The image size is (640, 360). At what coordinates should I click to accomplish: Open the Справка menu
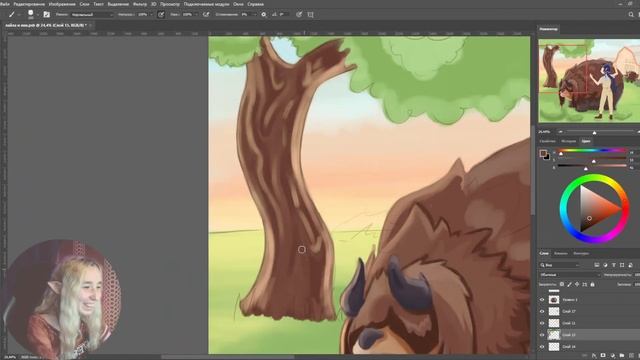(256, 4)
